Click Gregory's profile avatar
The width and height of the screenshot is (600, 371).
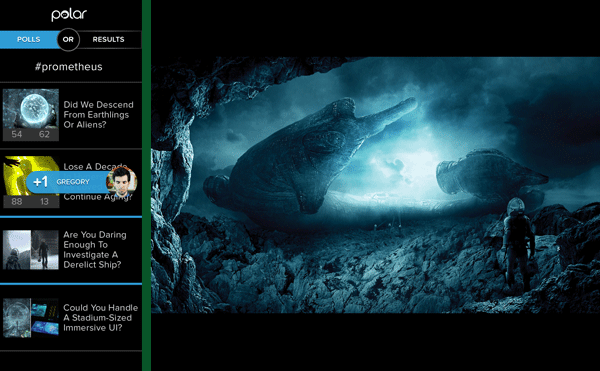[x=122, y=183]
